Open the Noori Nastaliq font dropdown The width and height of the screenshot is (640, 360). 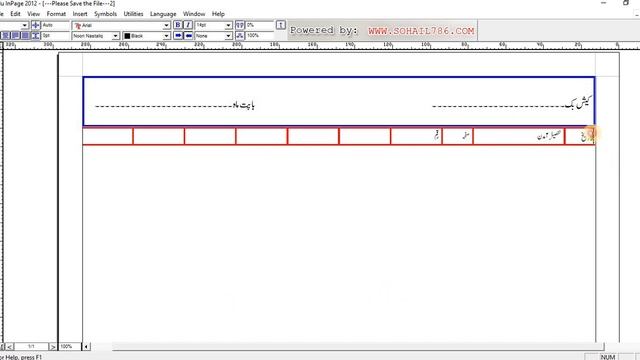(x=115, y=36)
